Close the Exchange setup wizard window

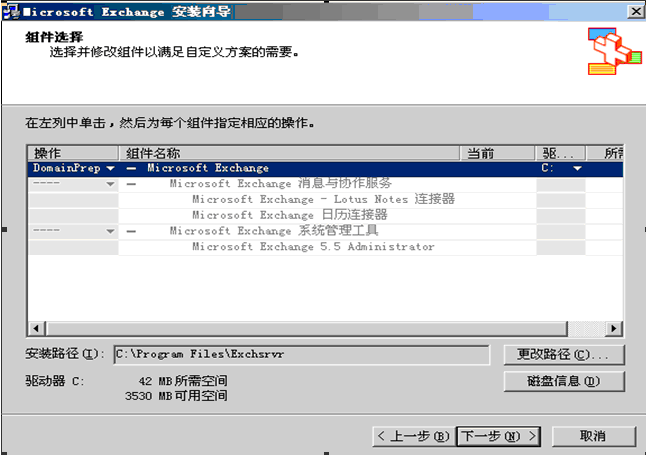tap(635, 12)
